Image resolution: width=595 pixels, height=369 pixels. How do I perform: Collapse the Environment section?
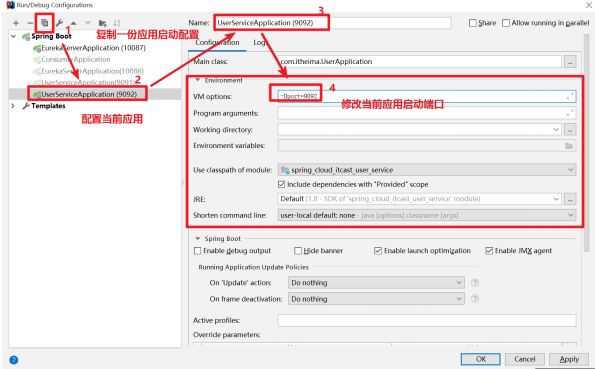pos(198,80)
